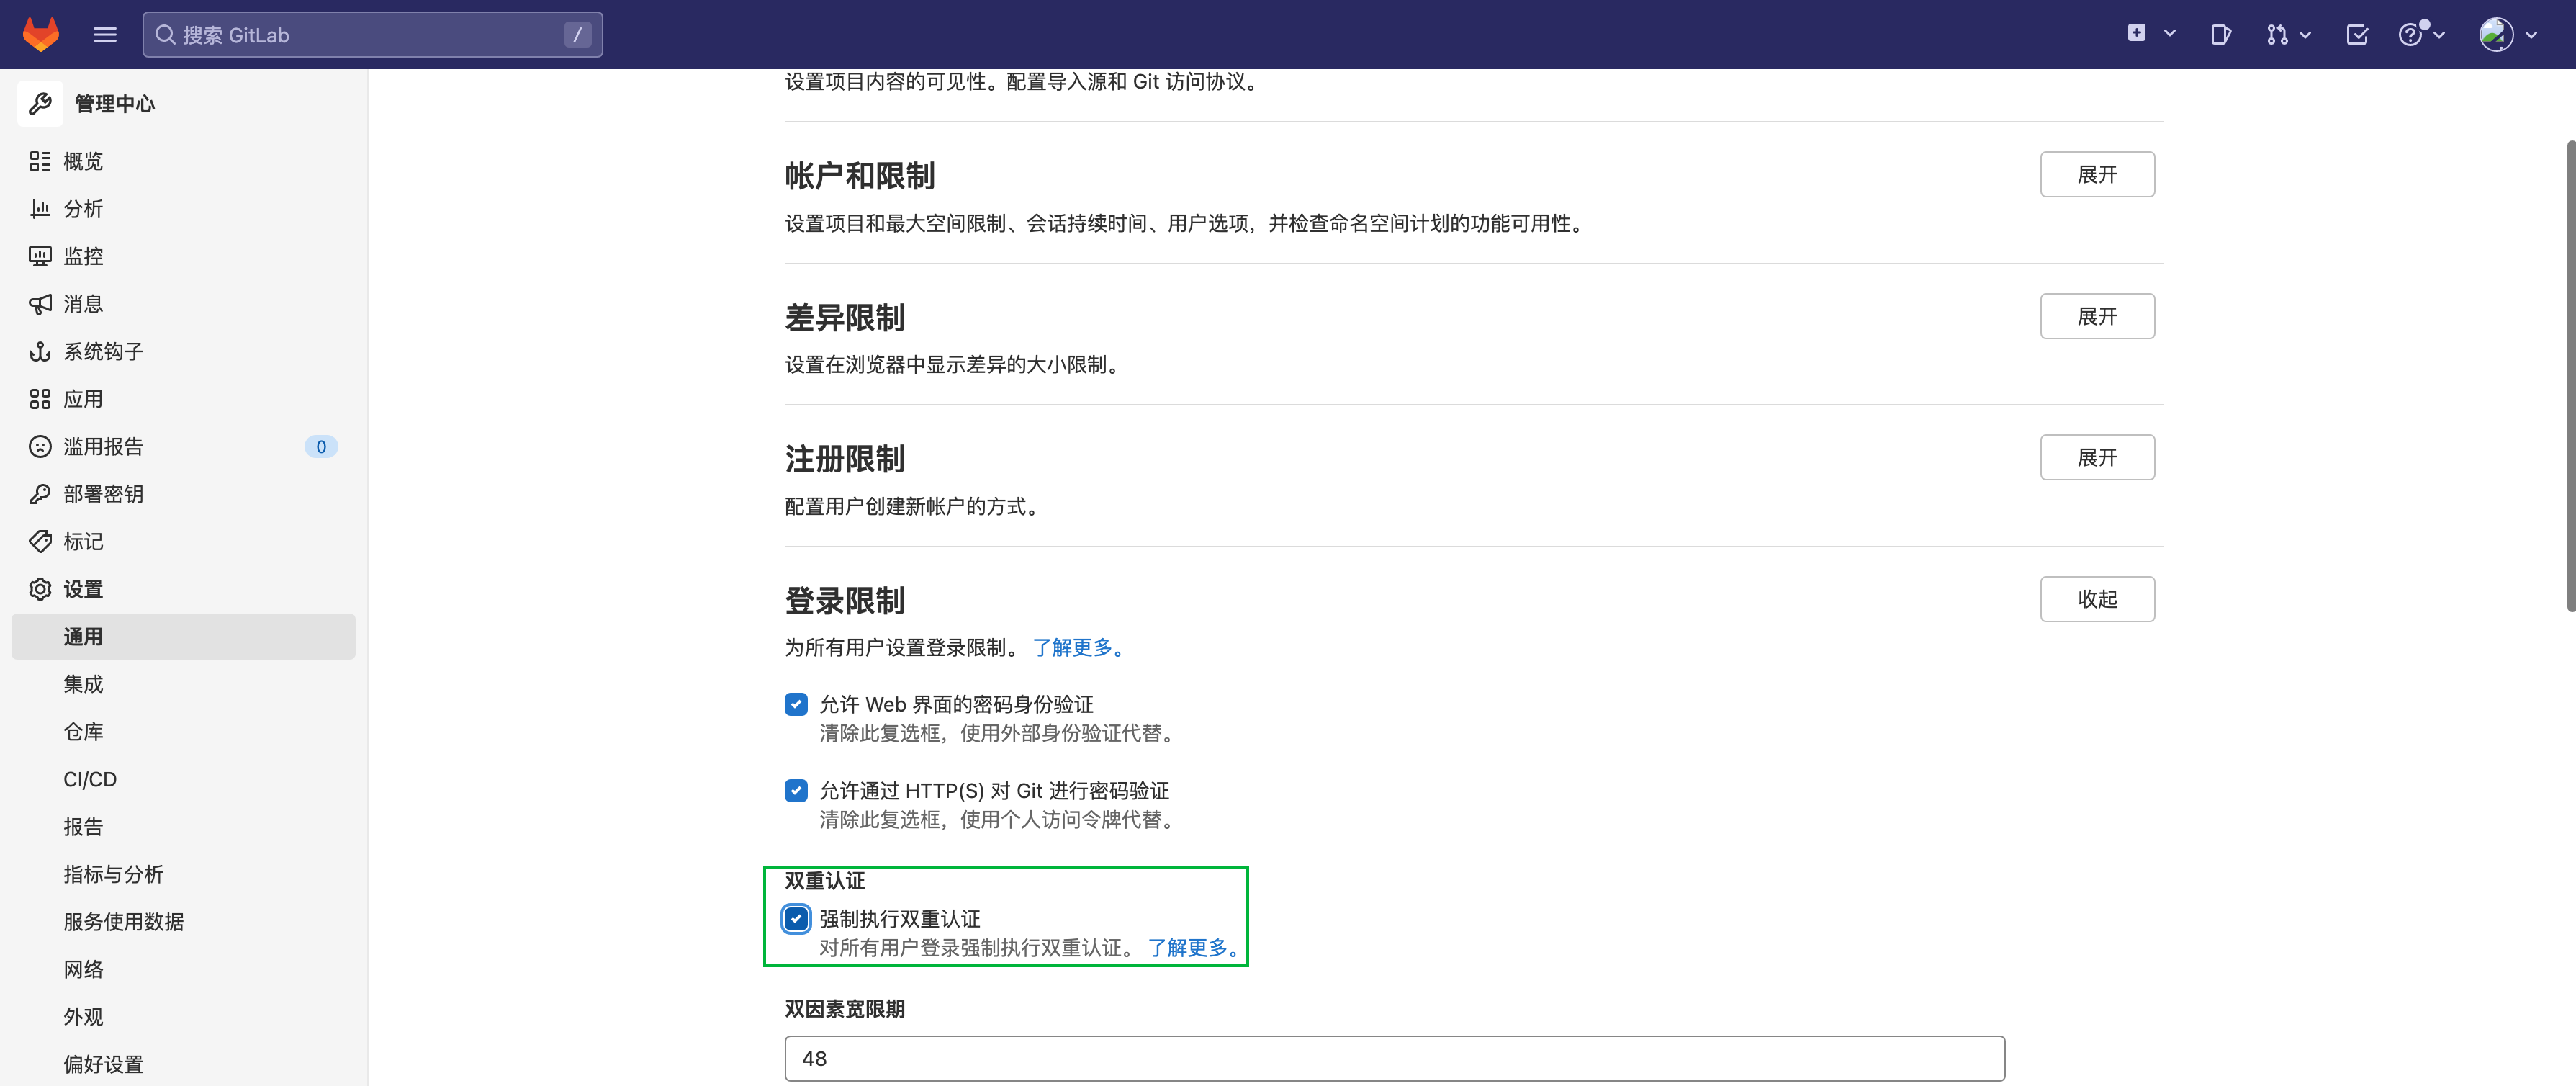This screenshot has width=2576, height=1086.
Task: Expand the 帐户和限制 section
Action: (2097, 174)
